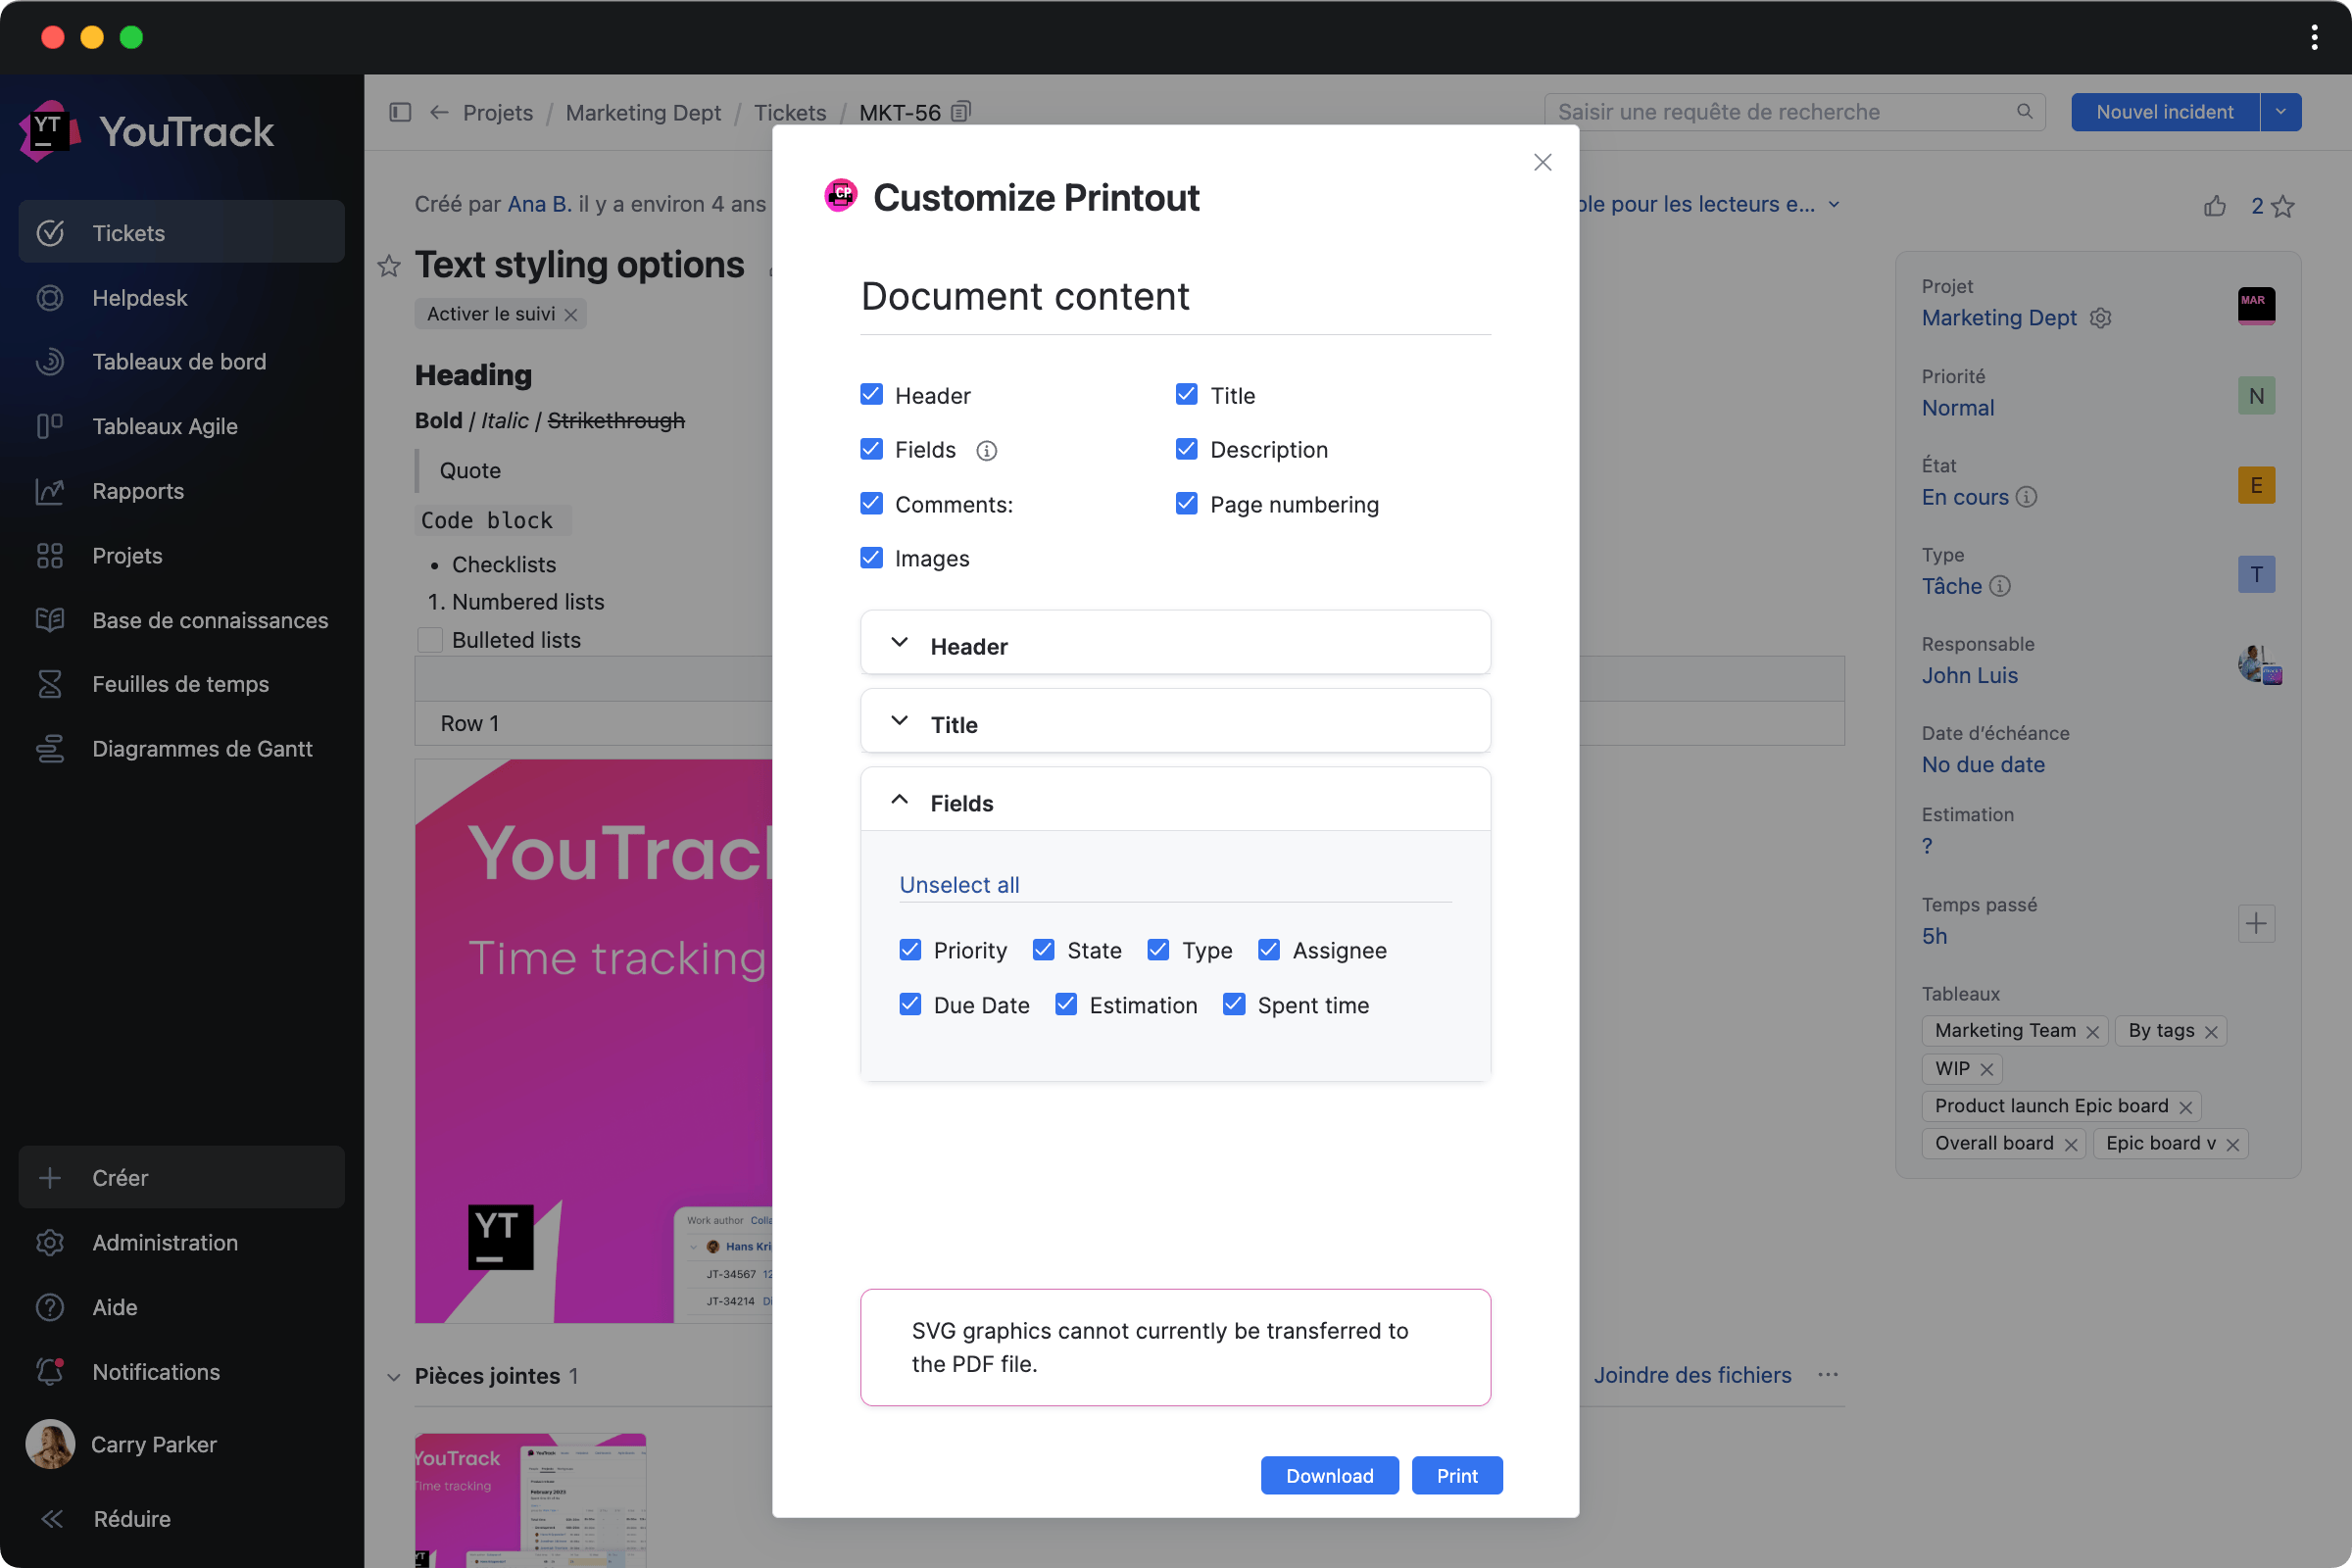Uncheck the Images checkbox

(x=871, y=558)
